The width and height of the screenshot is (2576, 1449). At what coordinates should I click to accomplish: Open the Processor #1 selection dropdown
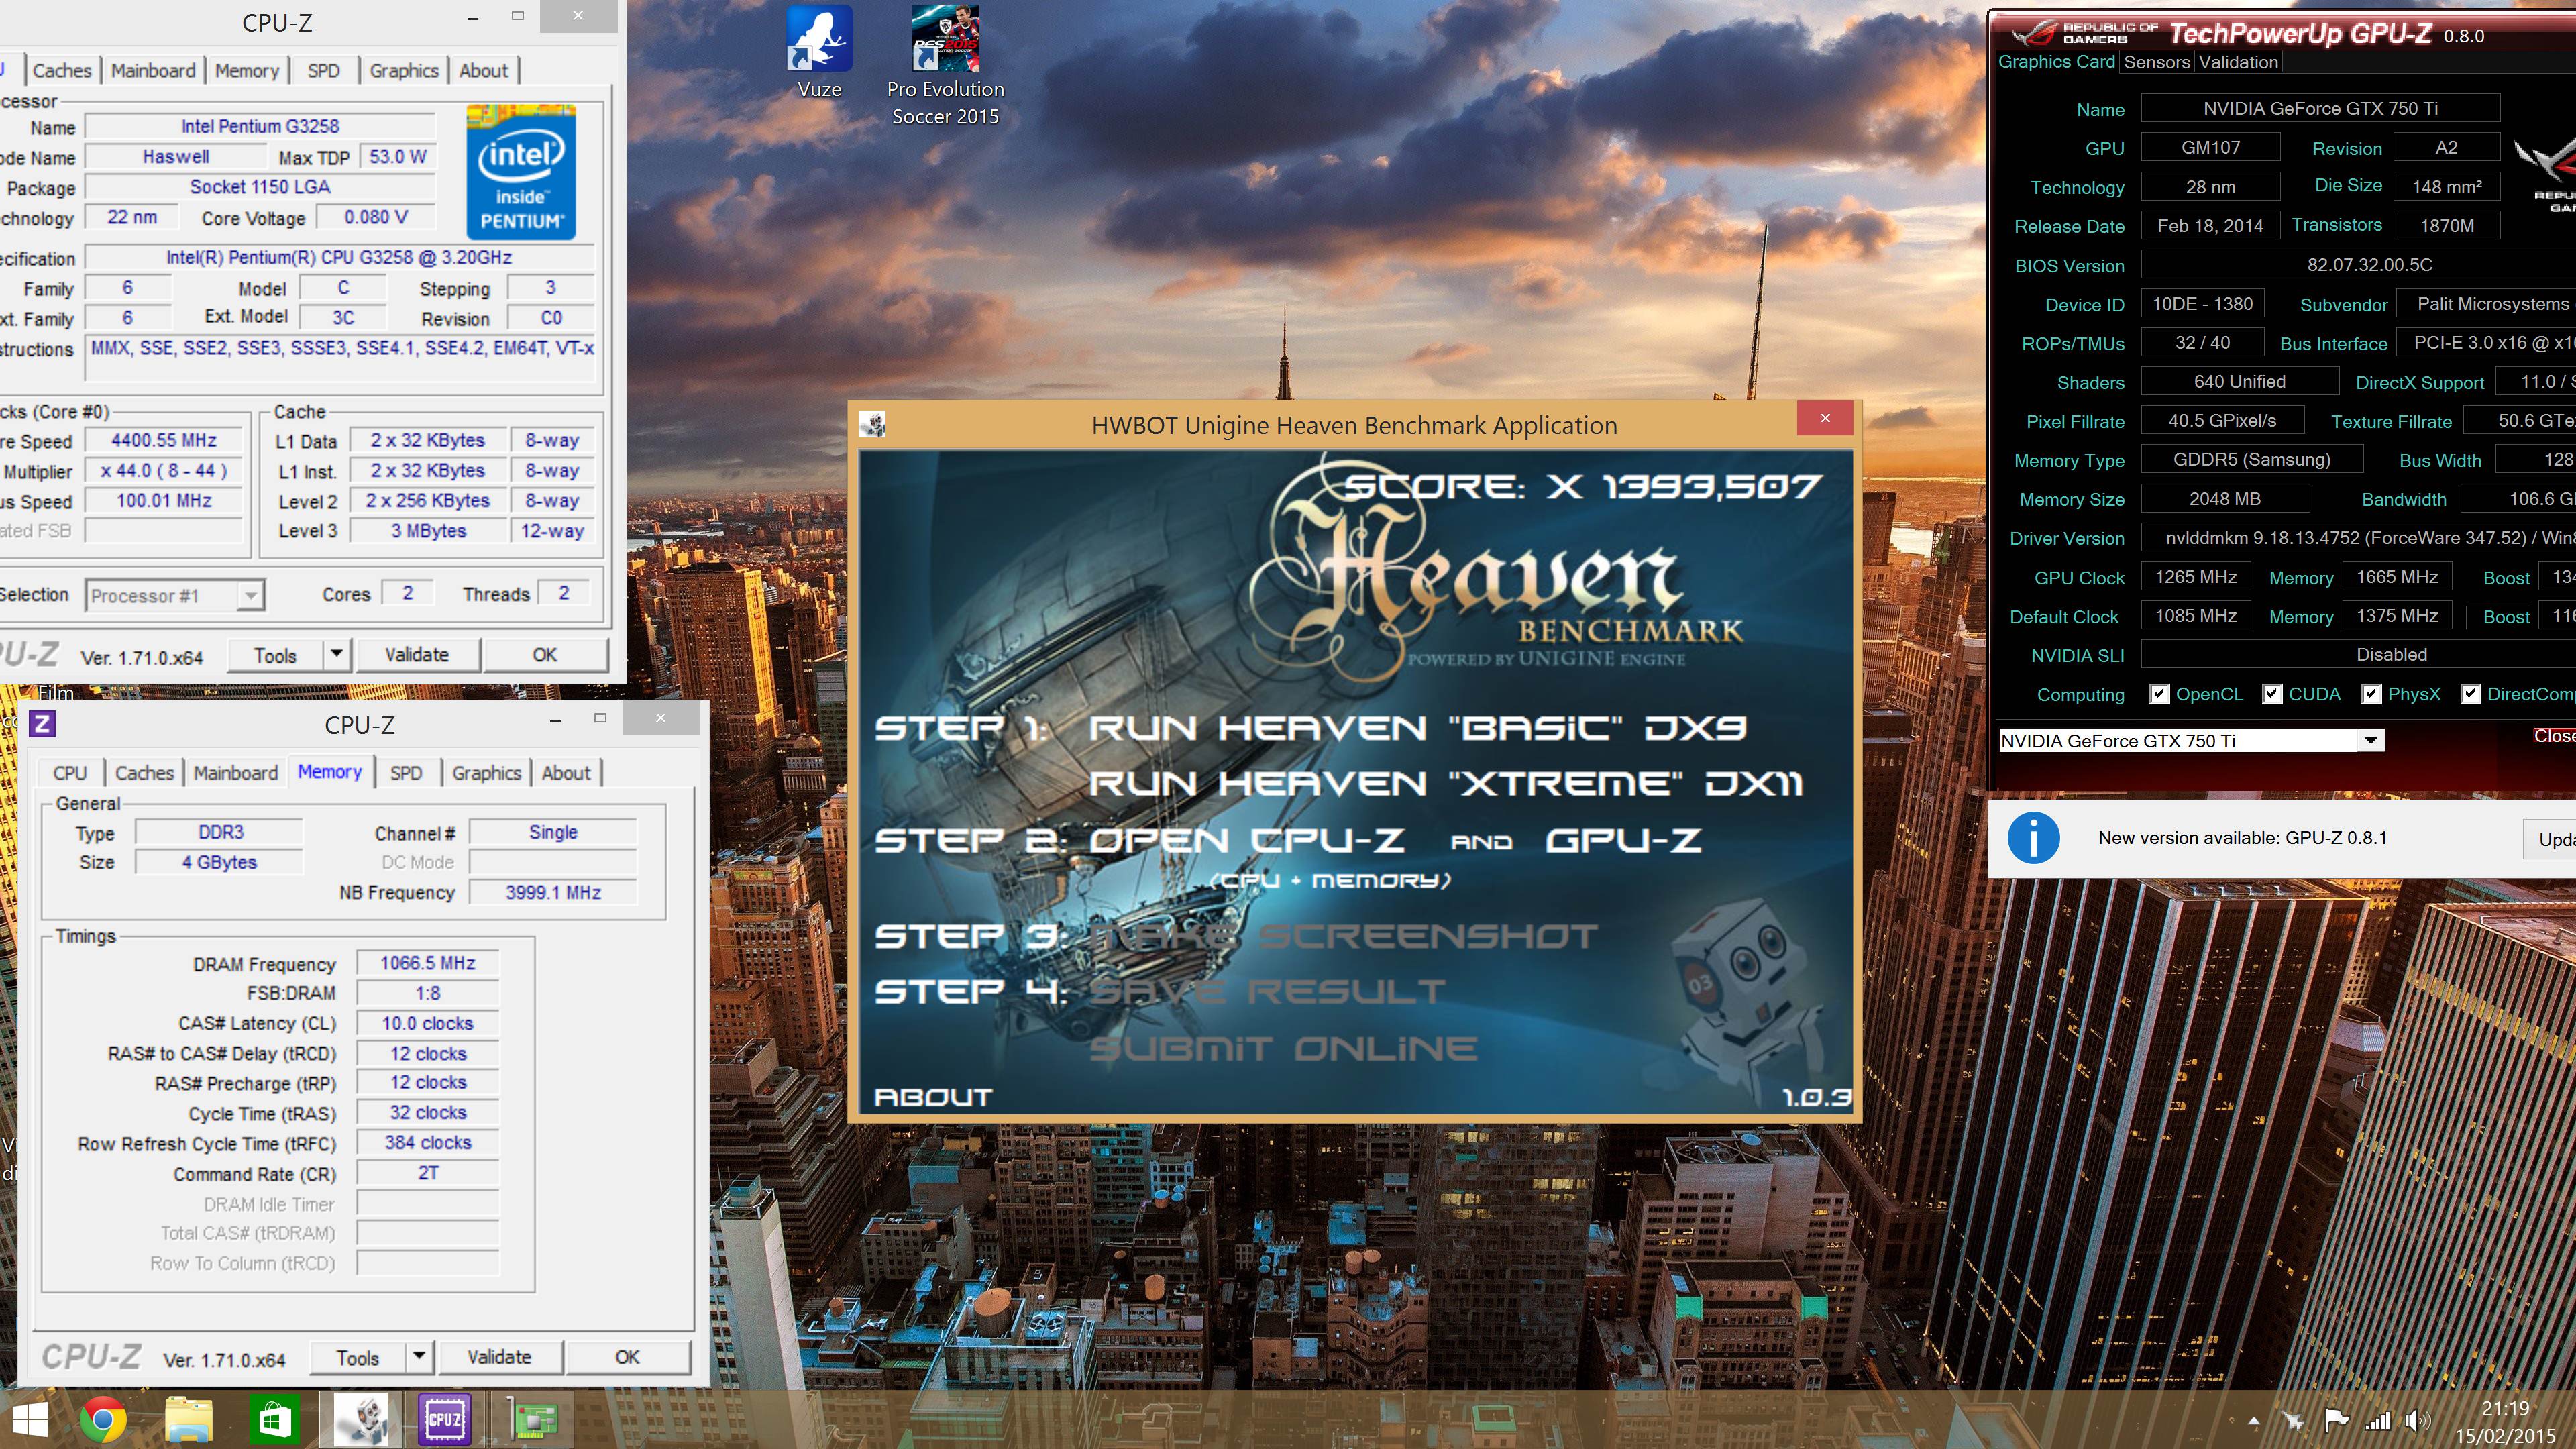point(175,596)
